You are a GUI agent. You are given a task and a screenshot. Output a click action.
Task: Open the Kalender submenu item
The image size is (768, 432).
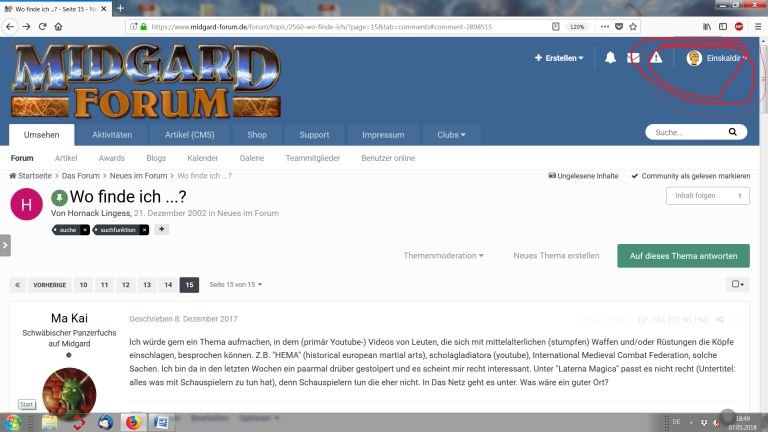coord(202,158)
